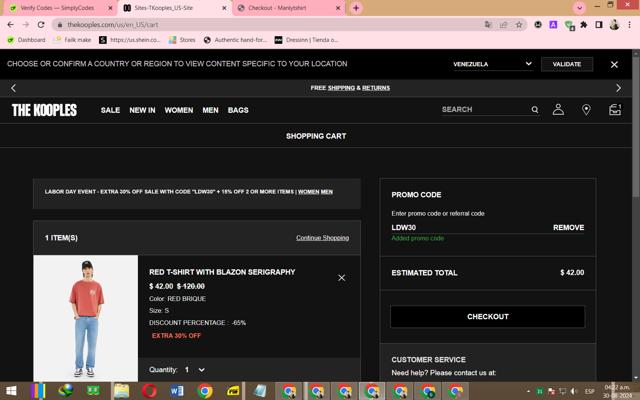
Task: Remove the red T-shirt from cart
Action: tap(342, 278)
